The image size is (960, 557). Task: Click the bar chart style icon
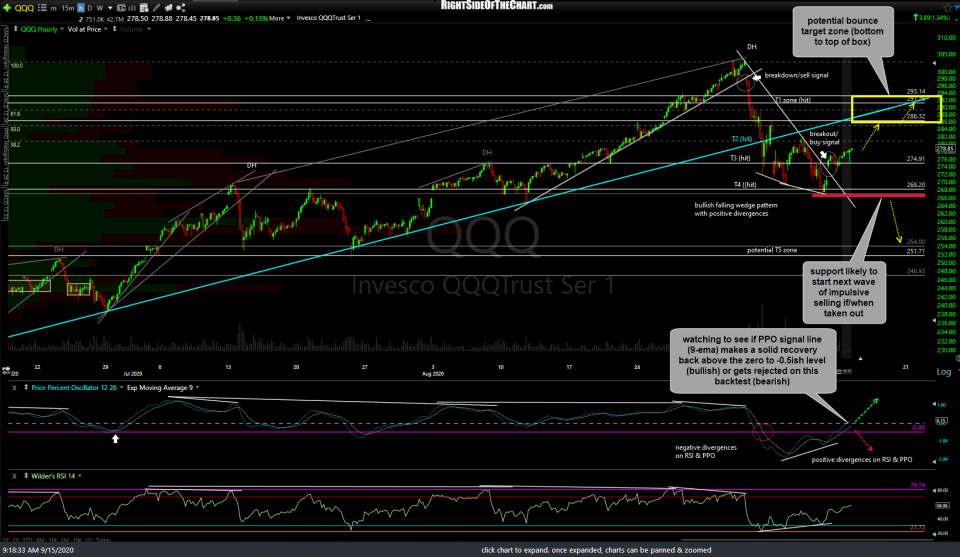(x=132, y=8)
